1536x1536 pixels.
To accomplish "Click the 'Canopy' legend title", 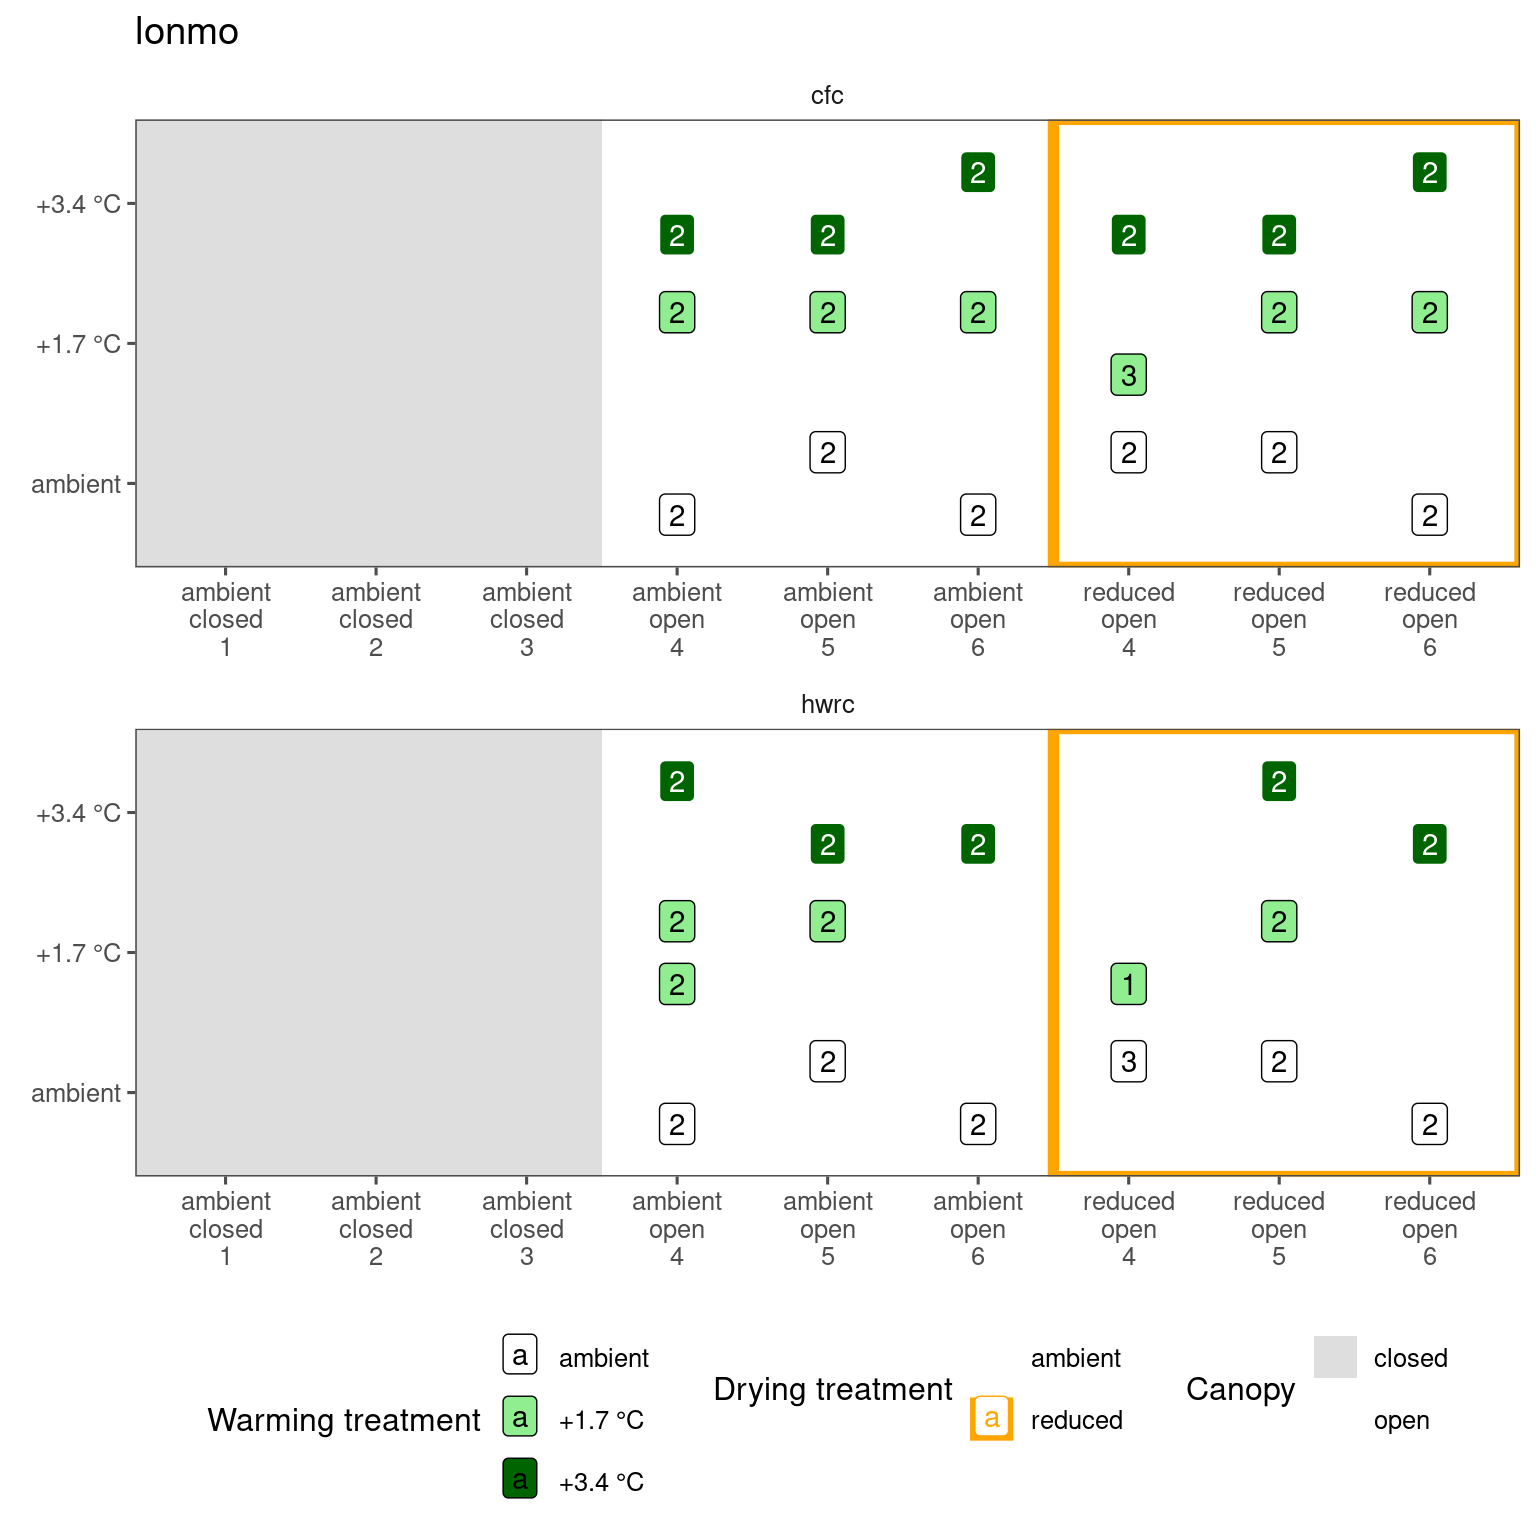I will (x=1240, y=1389).
